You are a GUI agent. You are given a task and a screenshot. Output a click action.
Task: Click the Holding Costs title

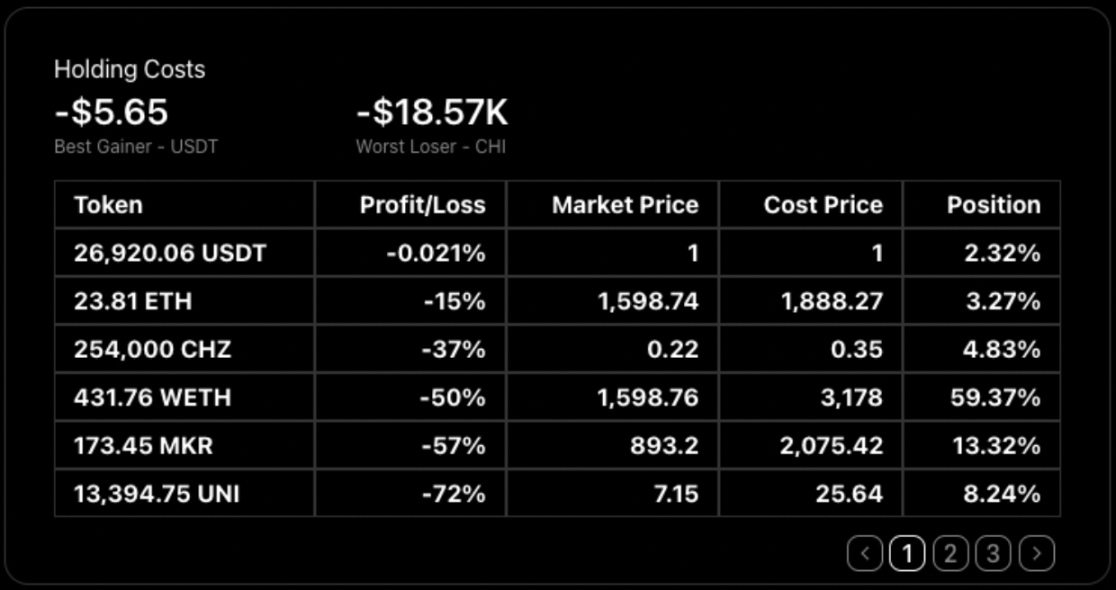[129, 69]
